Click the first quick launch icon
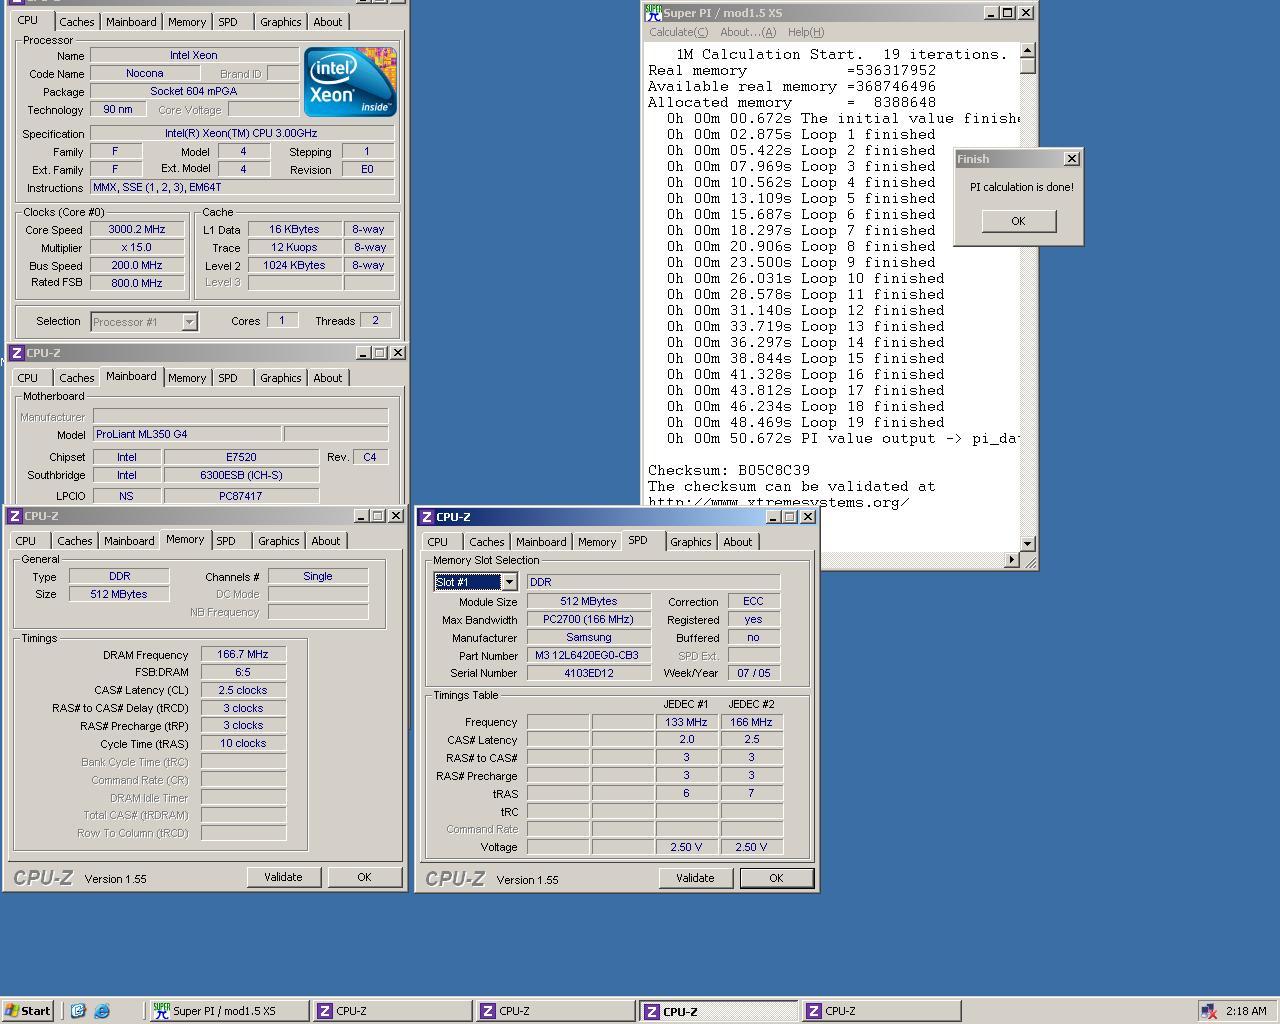The width and height of the screenshot is (1280, 1024). pyautogui.click(x=78, y=1011)
